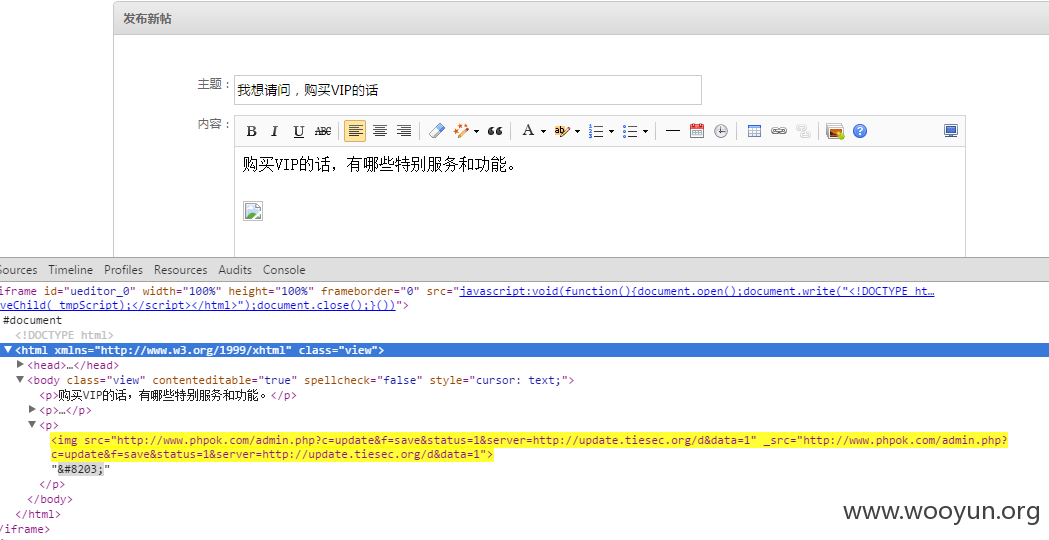
Task: Switch to the Resources tab
Action: pos(181,270)
